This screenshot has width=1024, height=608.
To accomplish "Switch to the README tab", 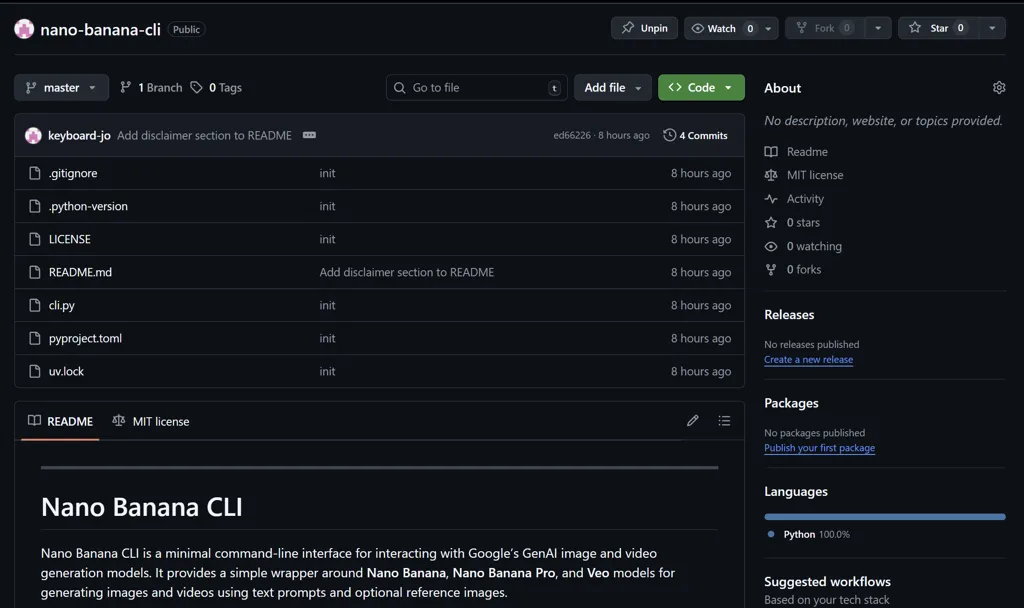I will tap(60, 421).
